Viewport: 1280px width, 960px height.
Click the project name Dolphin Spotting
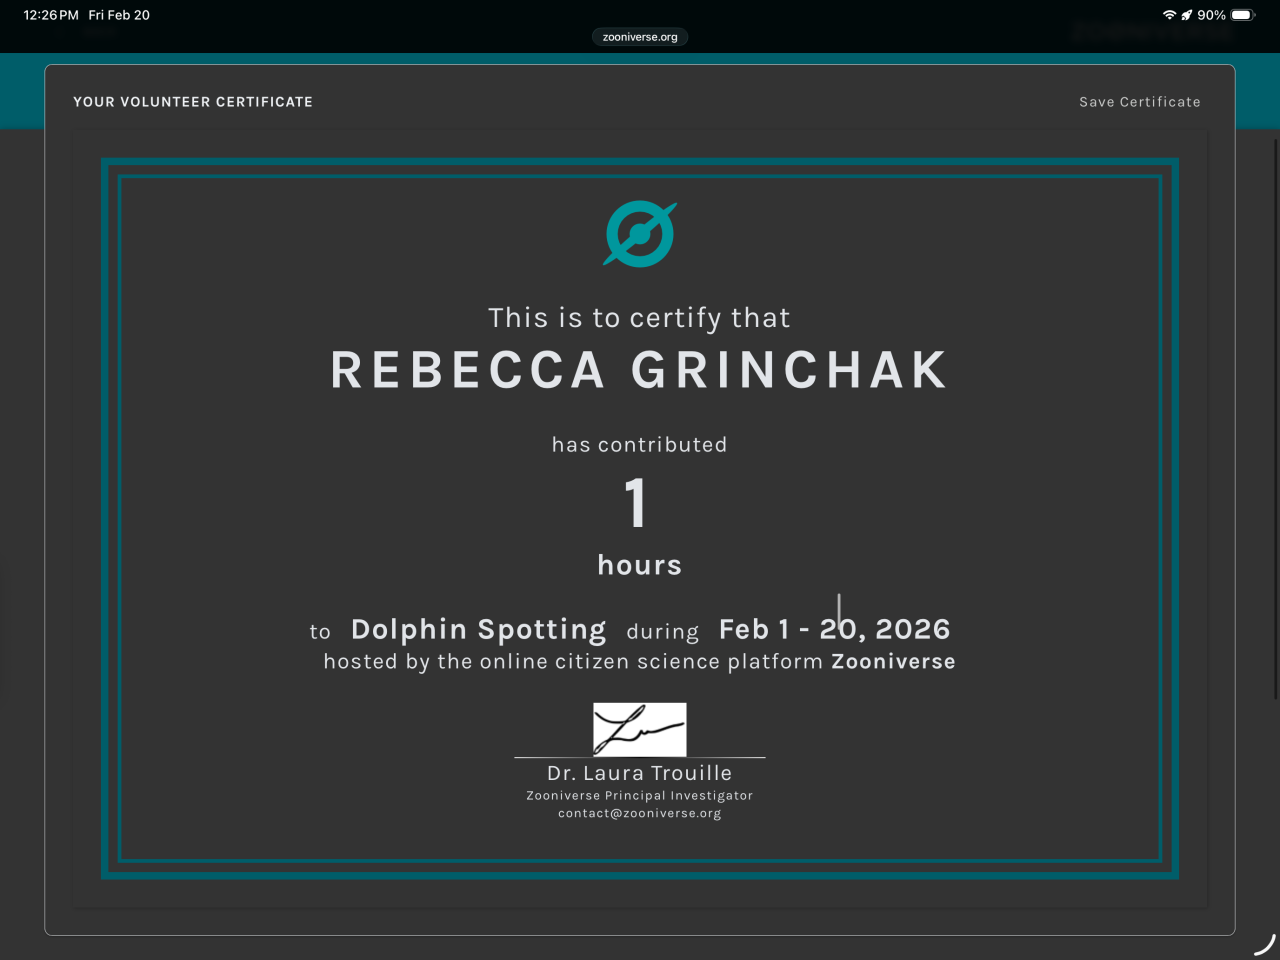pyautogui.click(x=478, y=629)
